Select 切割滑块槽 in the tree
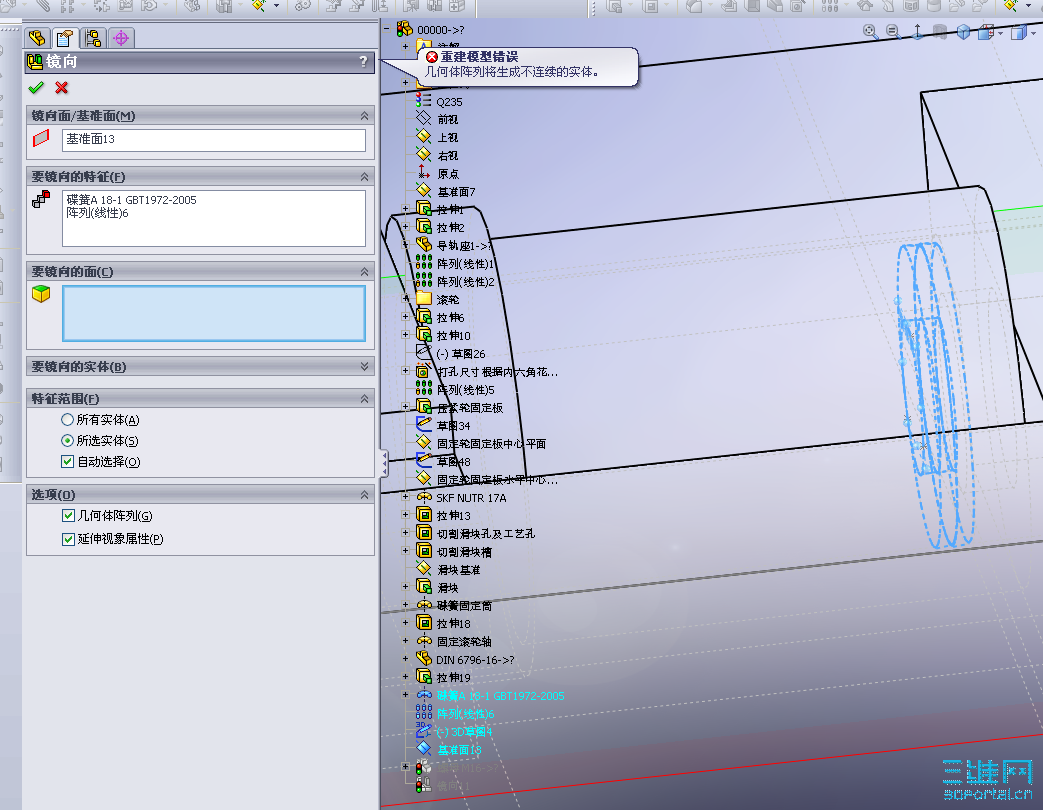The image size is (1043, 810). 464,552
